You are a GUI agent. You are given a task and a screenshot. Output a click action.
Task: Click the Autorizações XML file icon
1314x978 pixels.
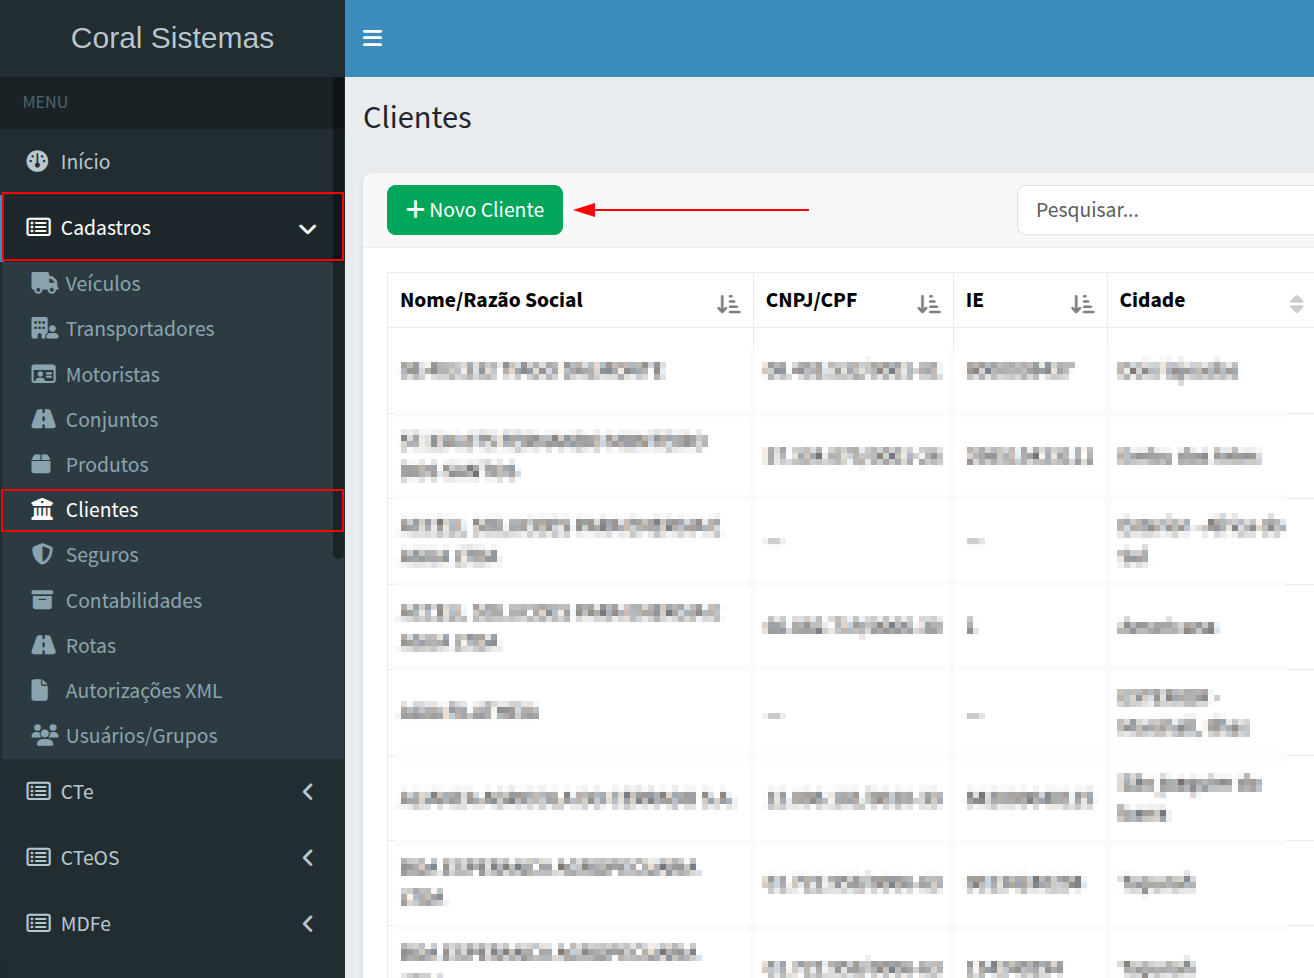tap(41, 690)
